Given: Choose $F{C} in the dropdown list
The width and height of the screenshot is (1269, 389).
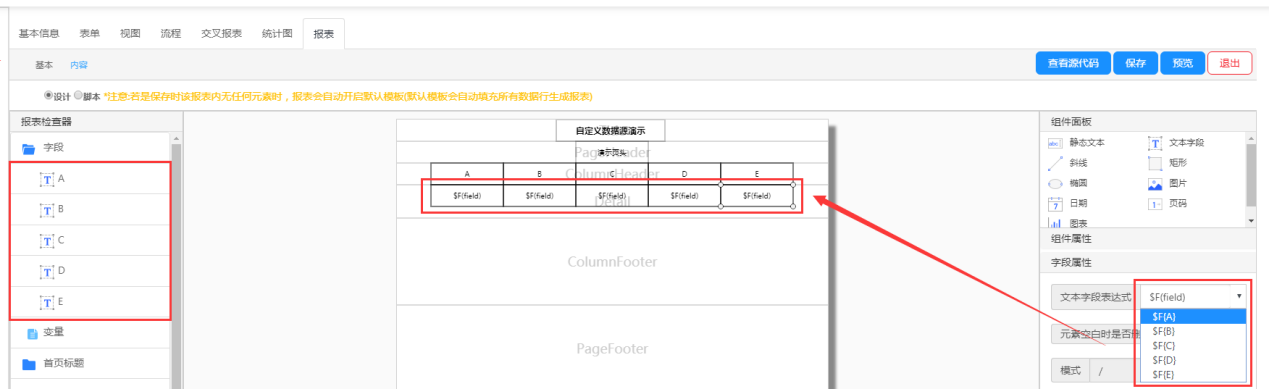Looking at the screenshot, I should (x=1192, y=345).
